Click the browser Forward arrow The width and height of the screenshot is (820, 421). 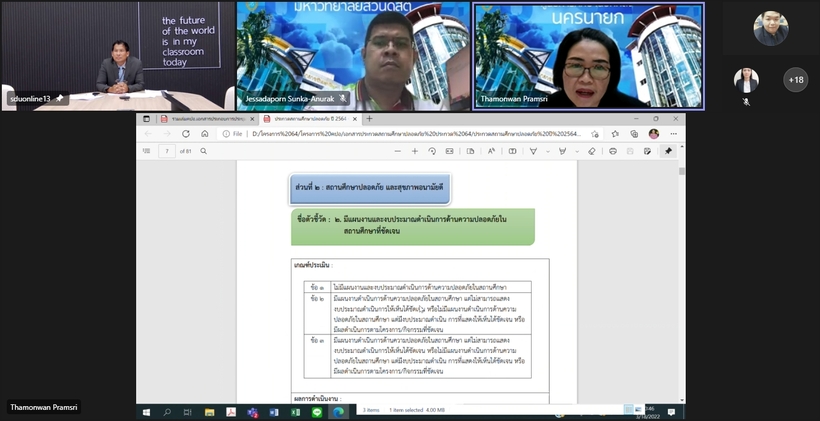click(167, 134)
